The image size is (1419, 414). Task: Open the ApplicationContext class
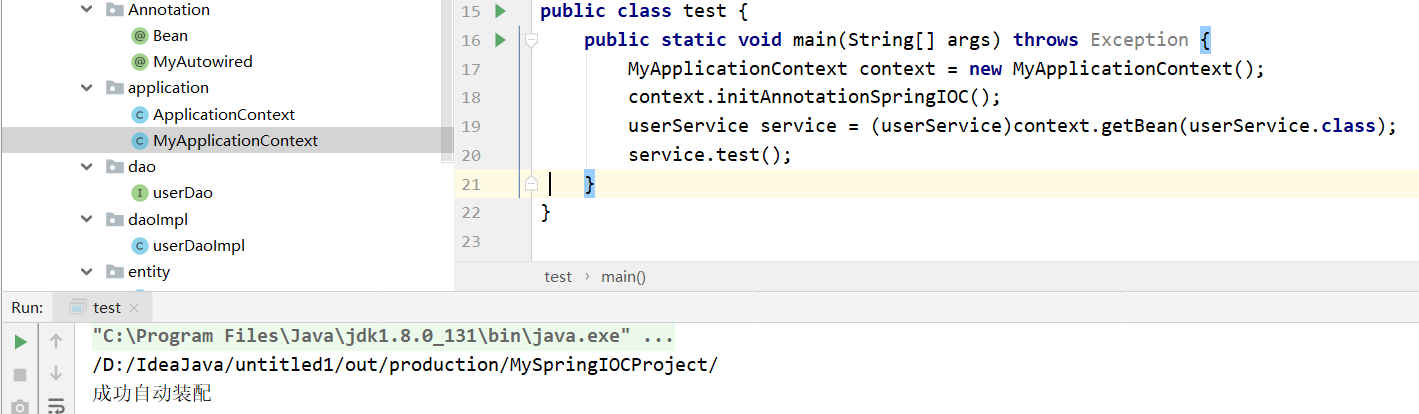(x=224, y=115)
